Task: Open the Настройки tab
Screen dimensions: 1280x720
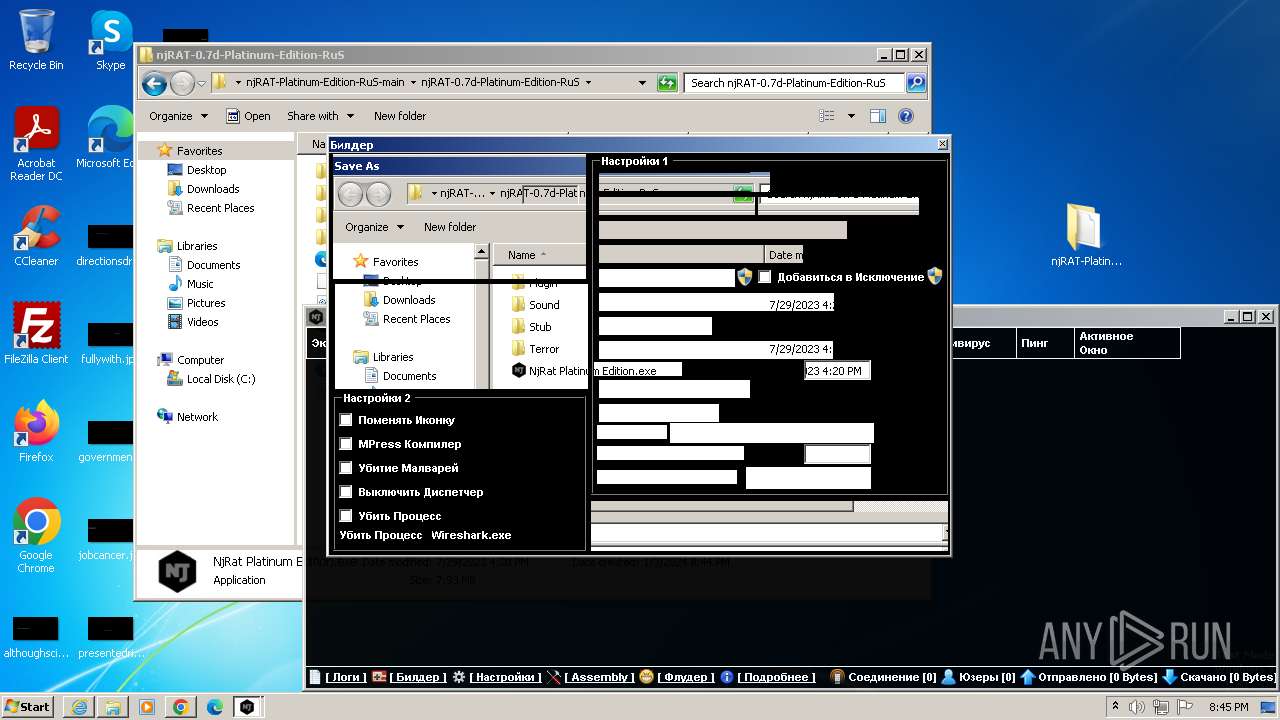Action: (505, 677)
